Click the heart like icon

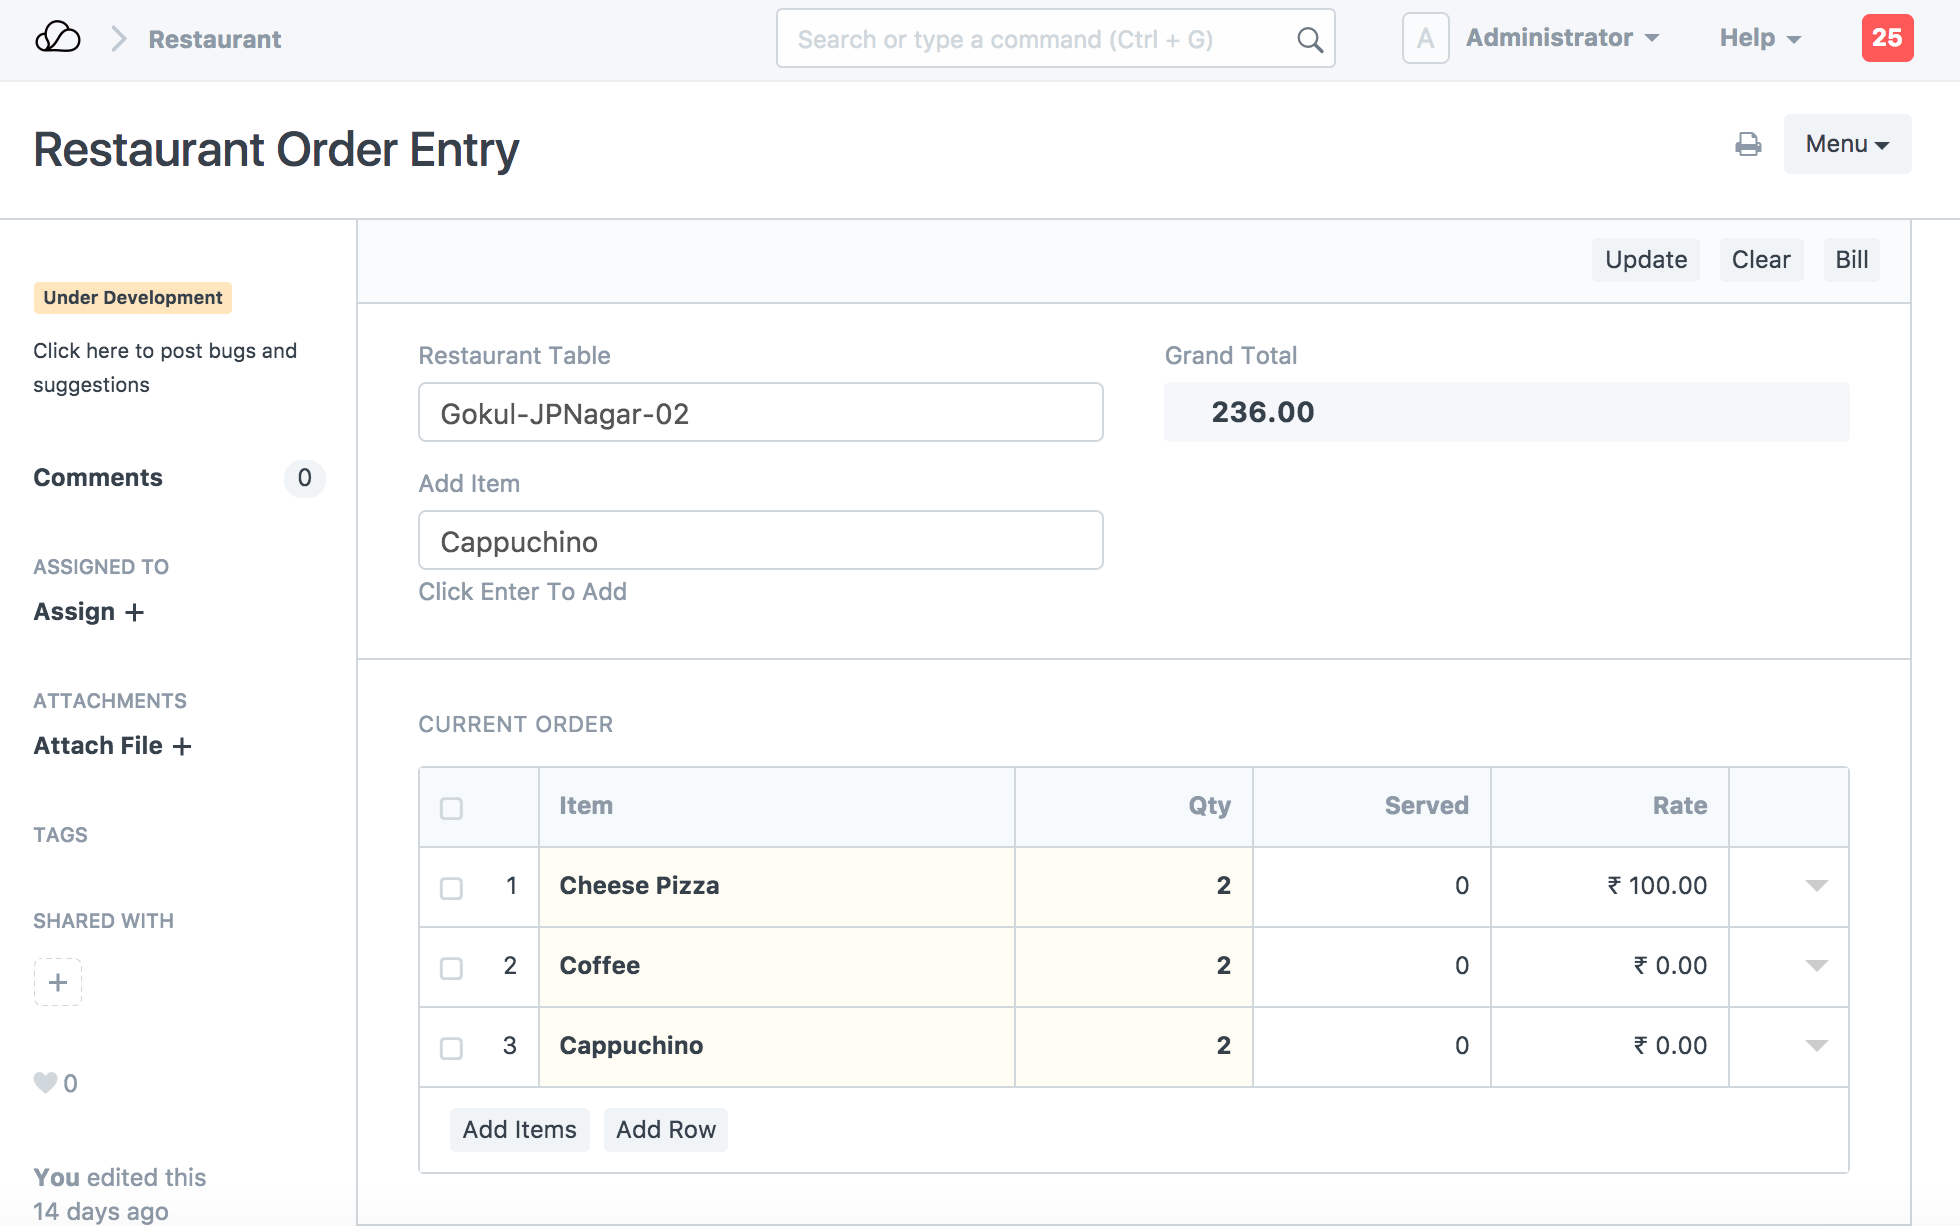pyautogui.click(x=45, y=1083)
